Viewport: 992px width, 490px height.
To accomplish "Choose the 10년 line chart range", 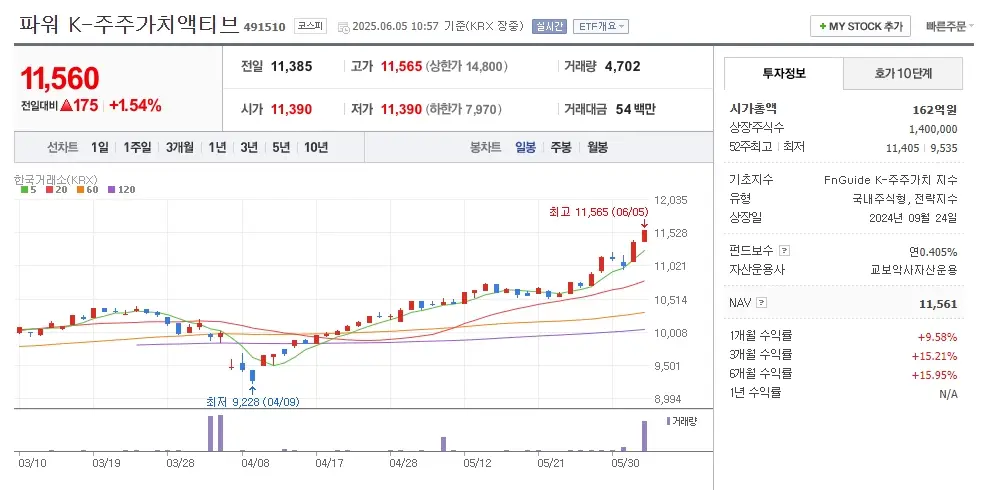I will click(x=315, y=147).
